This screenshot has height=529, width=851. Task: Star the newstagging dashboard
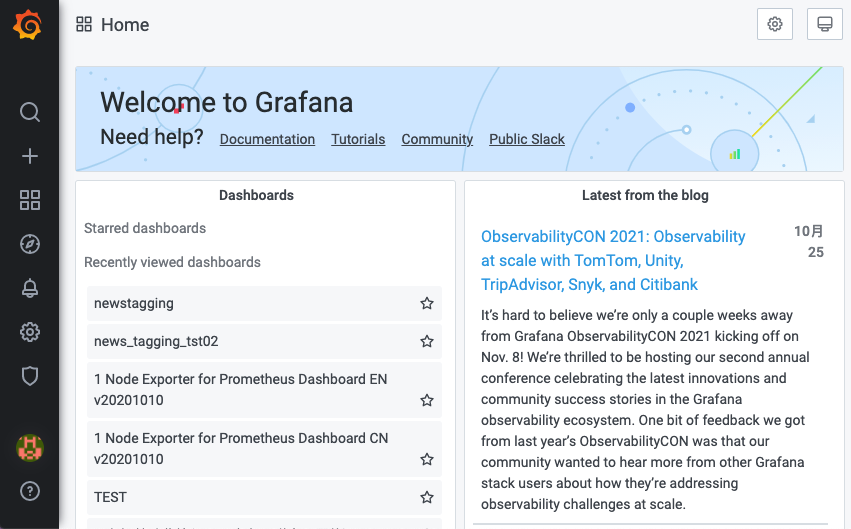point(427,303)
